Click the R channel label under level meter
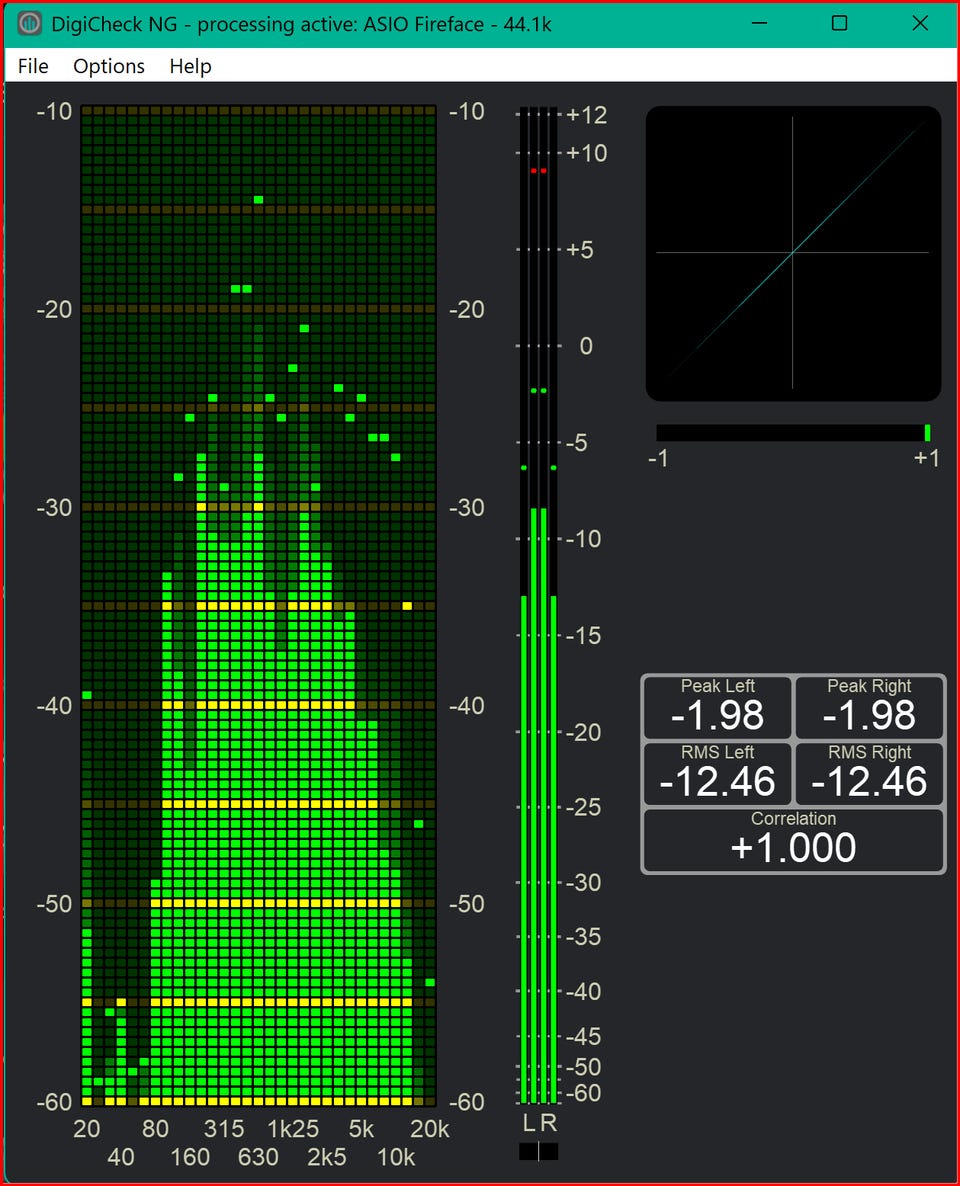This screenshot has height=1186, width=960. (x=548, y=1123)
